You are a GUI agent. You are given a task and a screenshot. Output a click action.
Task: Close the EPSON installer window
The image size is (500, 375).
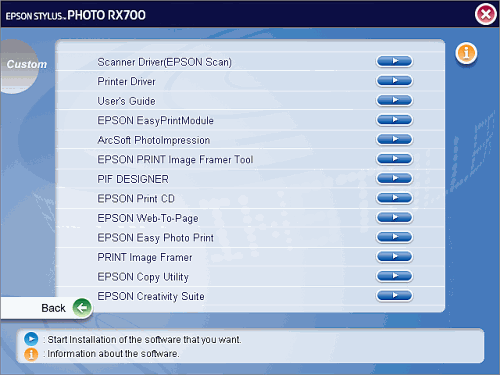click(486, 14)
